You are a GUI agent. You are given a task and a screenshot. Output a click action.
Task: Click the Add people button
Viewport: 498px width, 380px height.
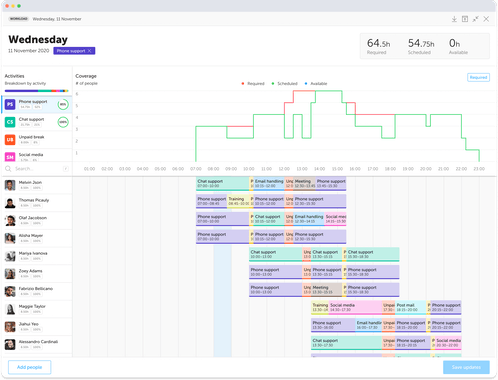click(29, 367)
